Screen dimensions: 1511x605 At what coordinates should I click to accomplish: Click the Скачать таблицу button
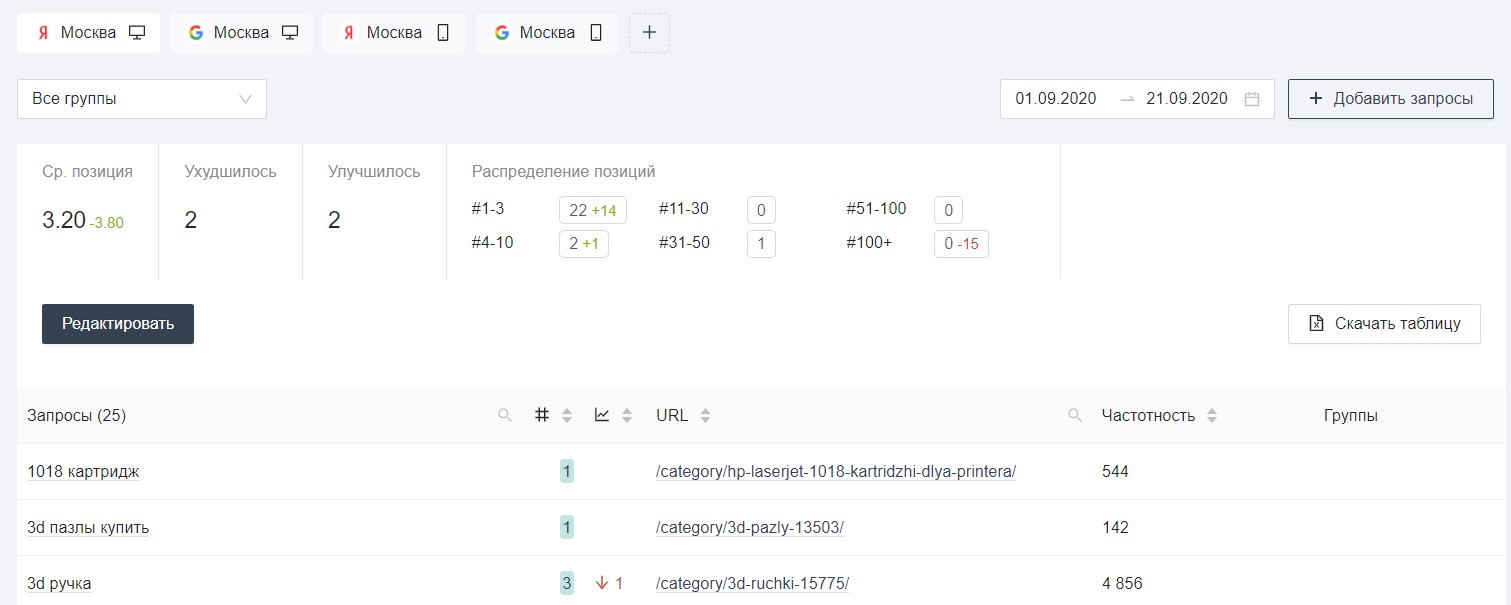tap(1384, 324)
